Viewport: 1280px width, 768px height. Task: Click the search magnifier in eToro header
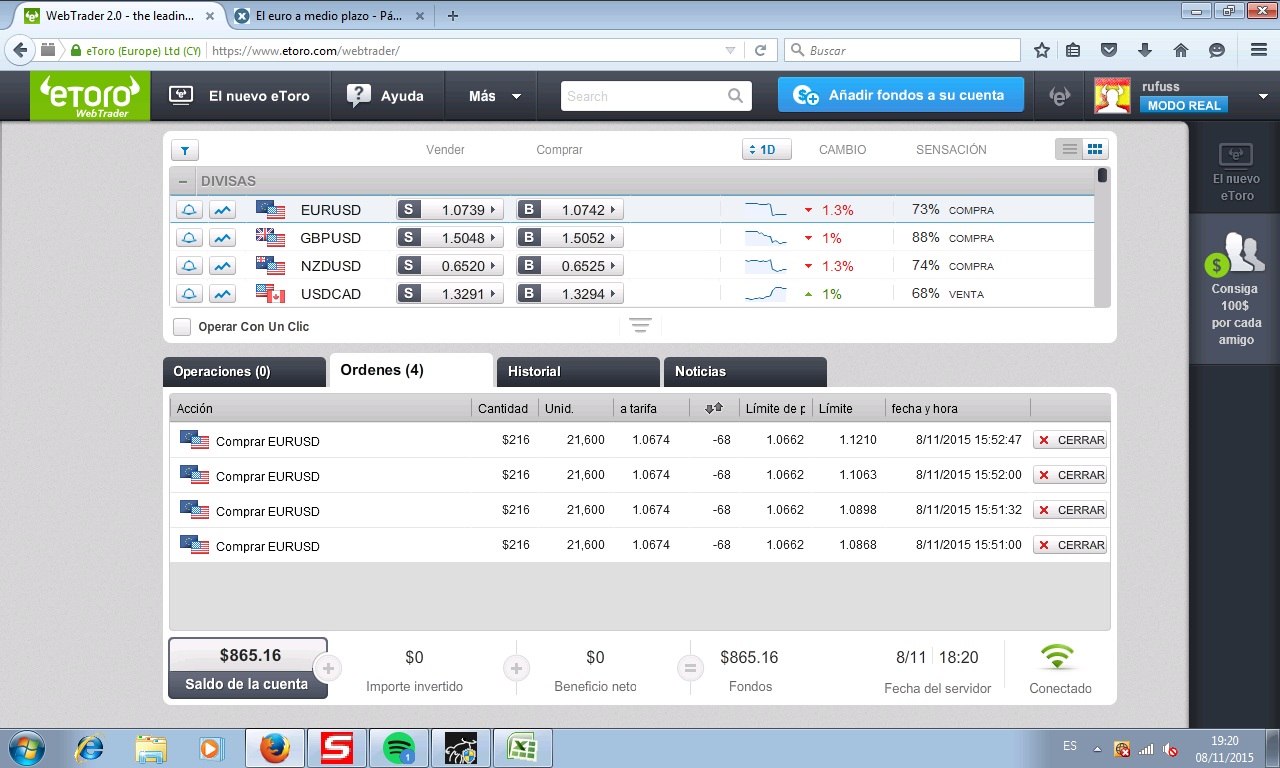click(736, 96)
